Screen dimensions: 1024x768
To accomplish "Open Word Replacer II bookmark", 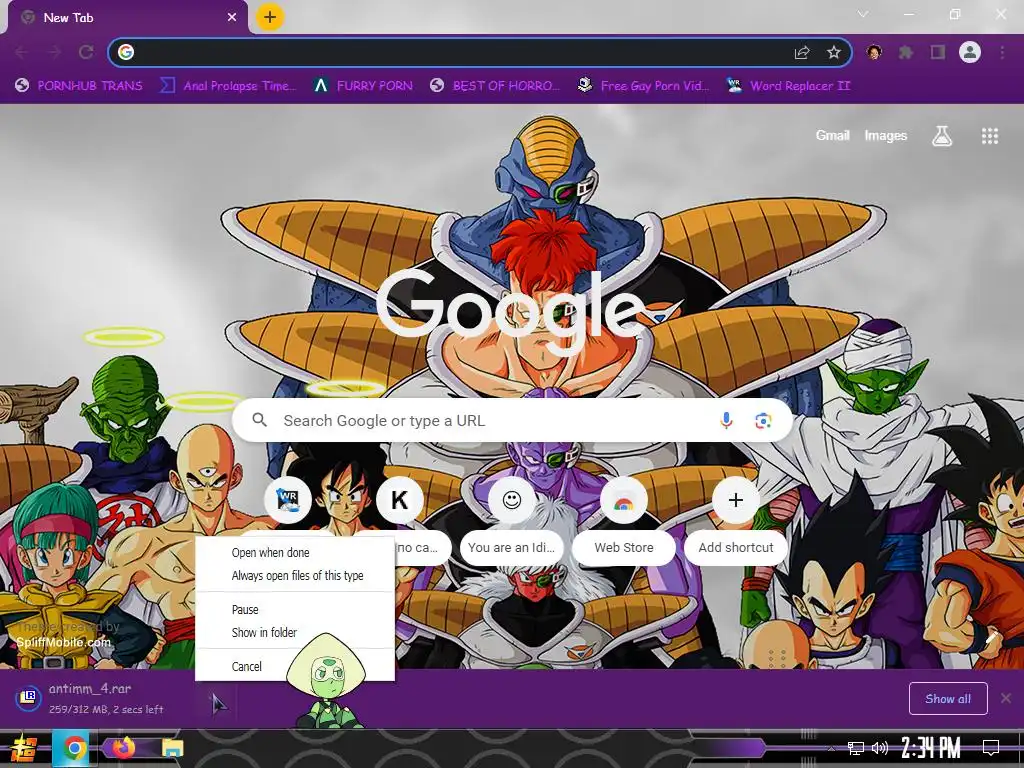I will click(788, 86).
